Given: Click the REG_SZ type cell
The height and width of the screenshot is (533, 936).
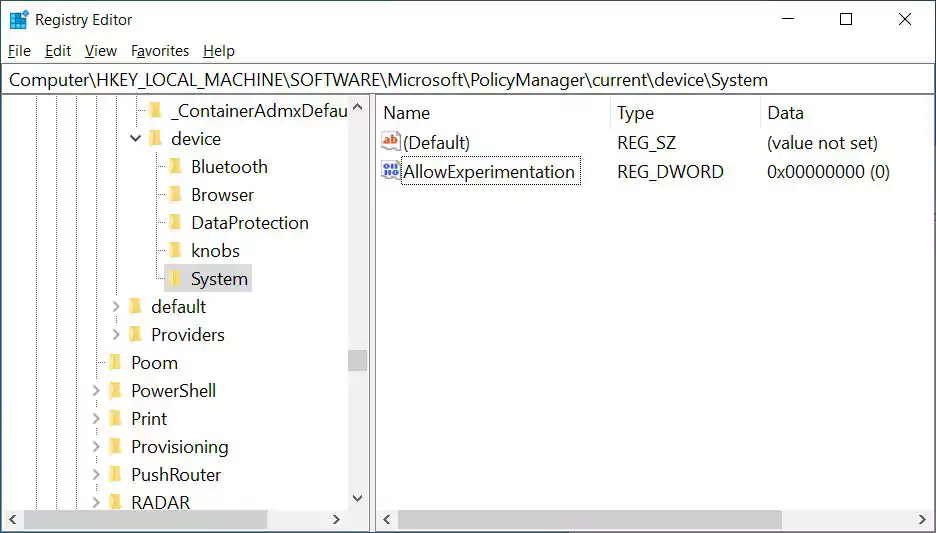Looking at the screenshot, I should point(646,143).
